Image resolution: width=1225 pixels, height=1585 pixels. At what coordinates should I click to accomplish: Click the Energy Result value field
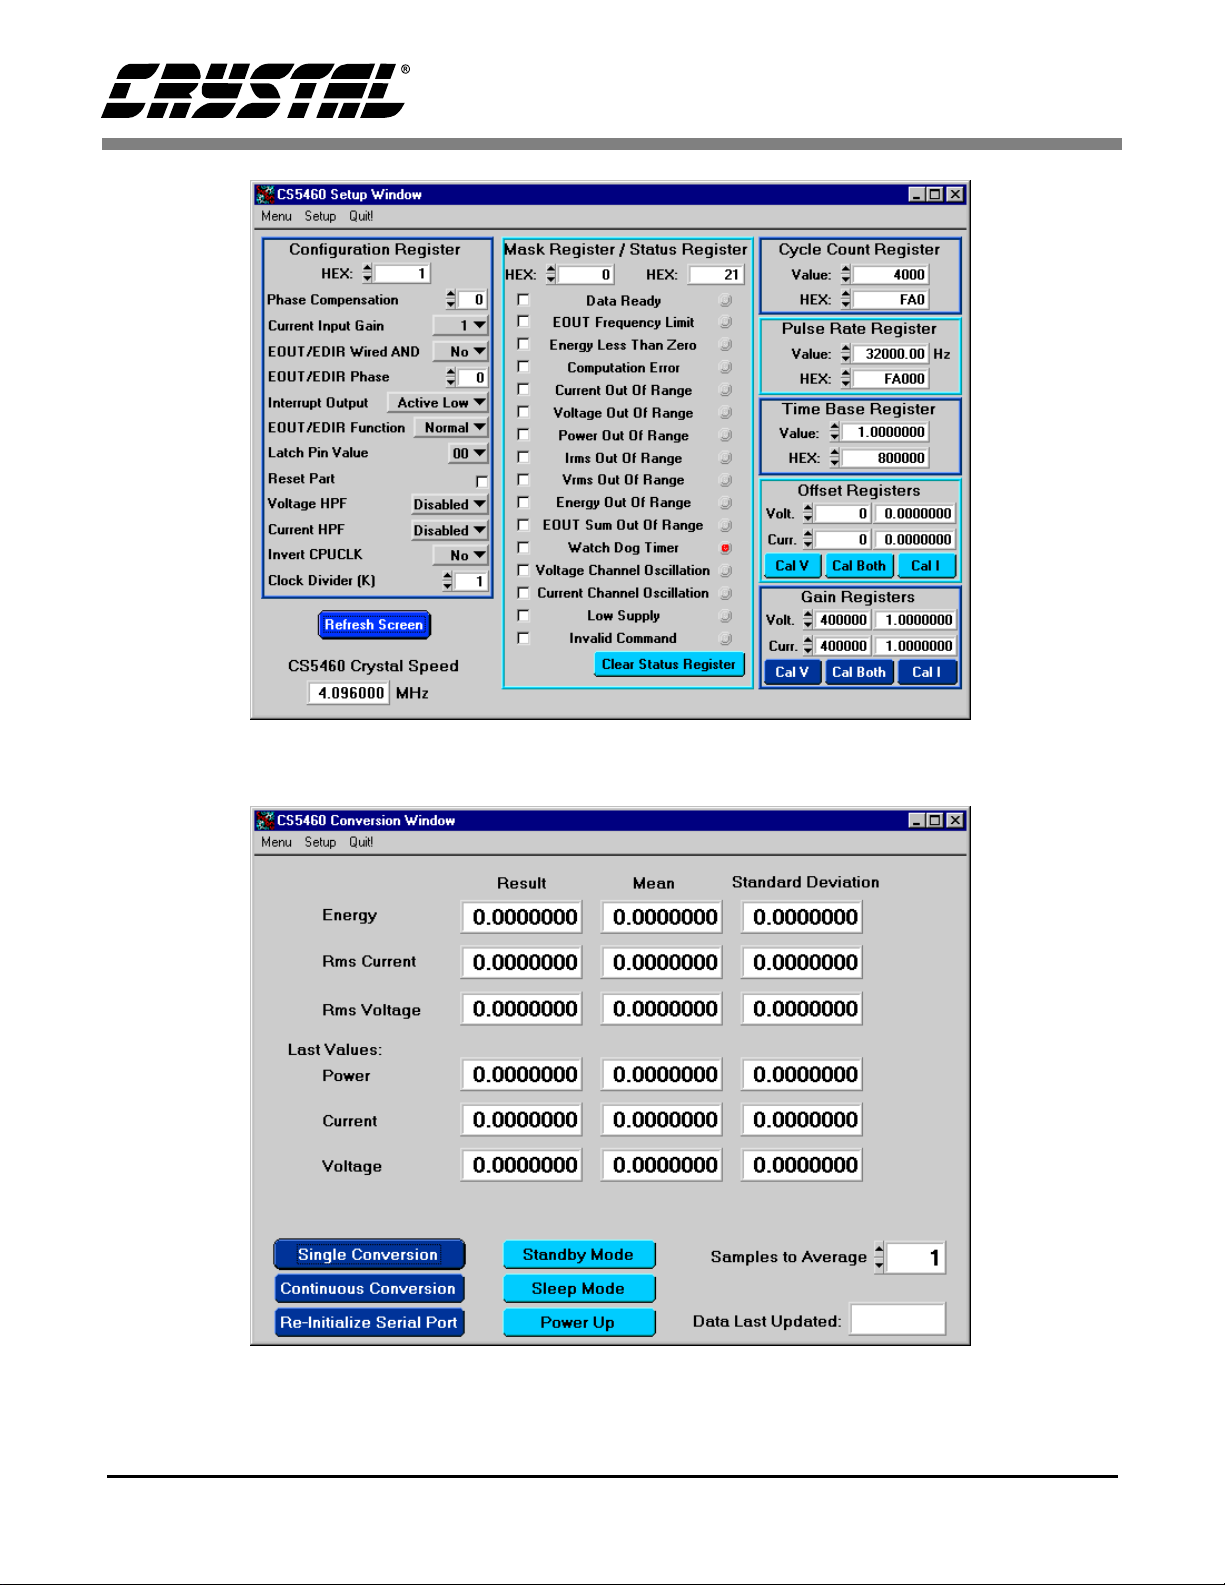coord(522,917)
